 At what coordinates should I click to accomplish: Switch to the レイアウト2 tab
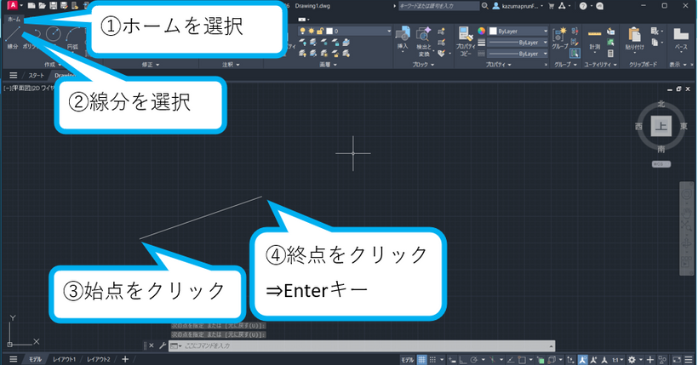point(98,359)
